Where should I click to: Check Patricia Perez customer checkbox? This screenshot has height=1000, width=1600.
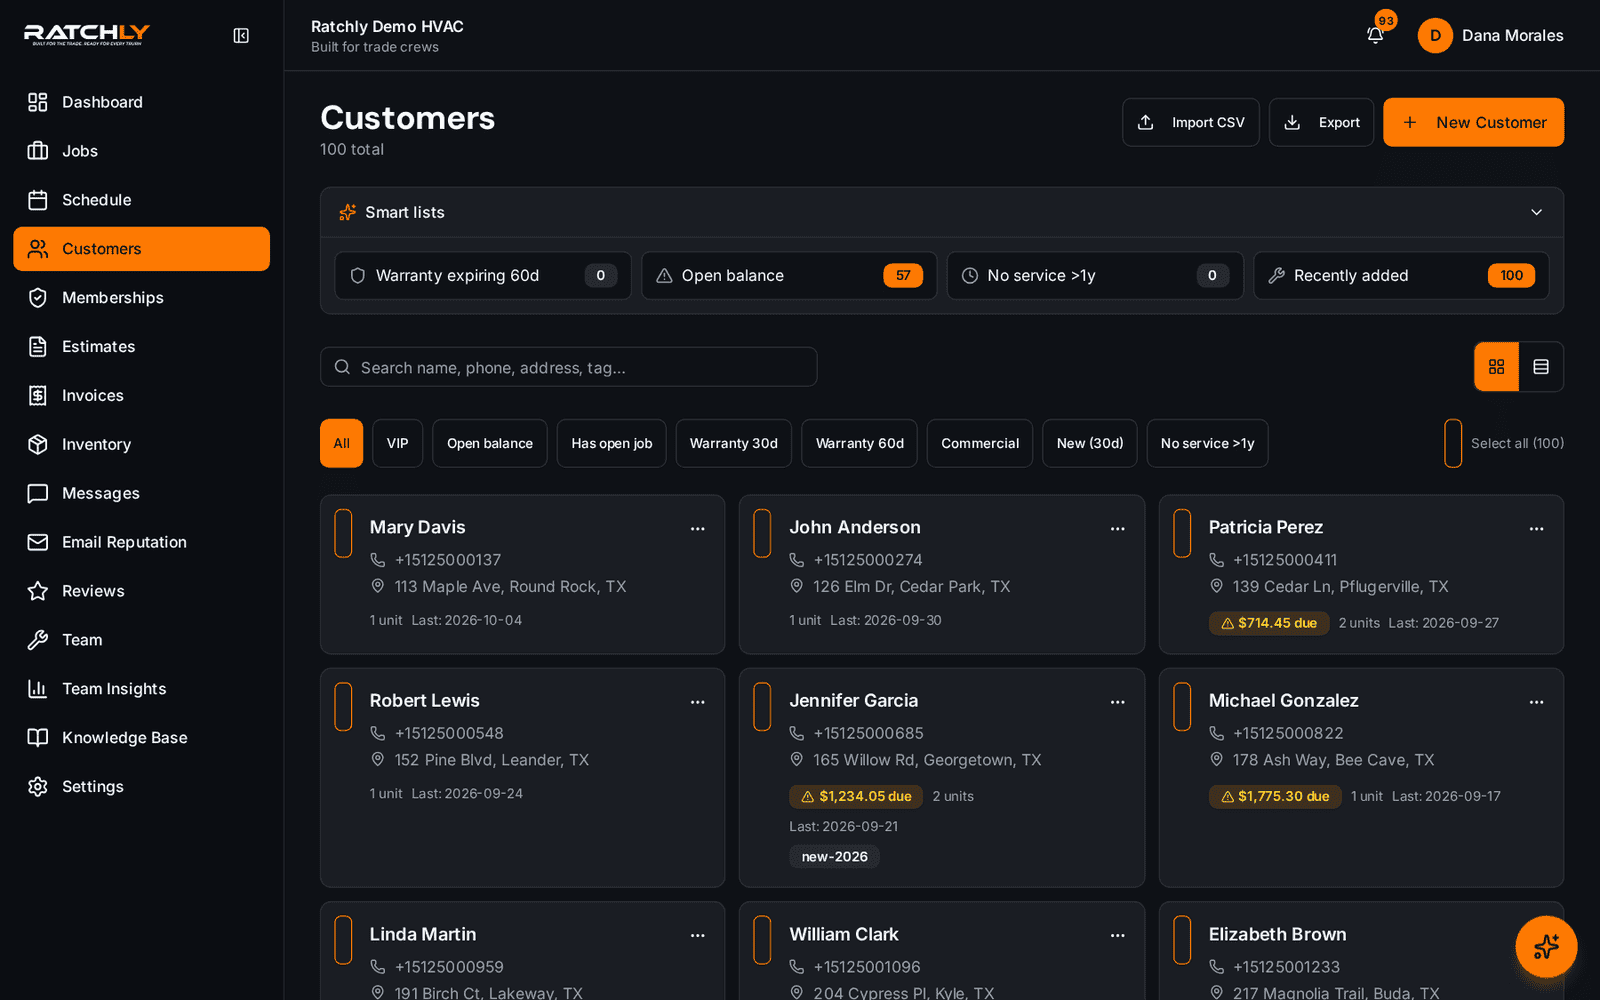point(1182,533)
